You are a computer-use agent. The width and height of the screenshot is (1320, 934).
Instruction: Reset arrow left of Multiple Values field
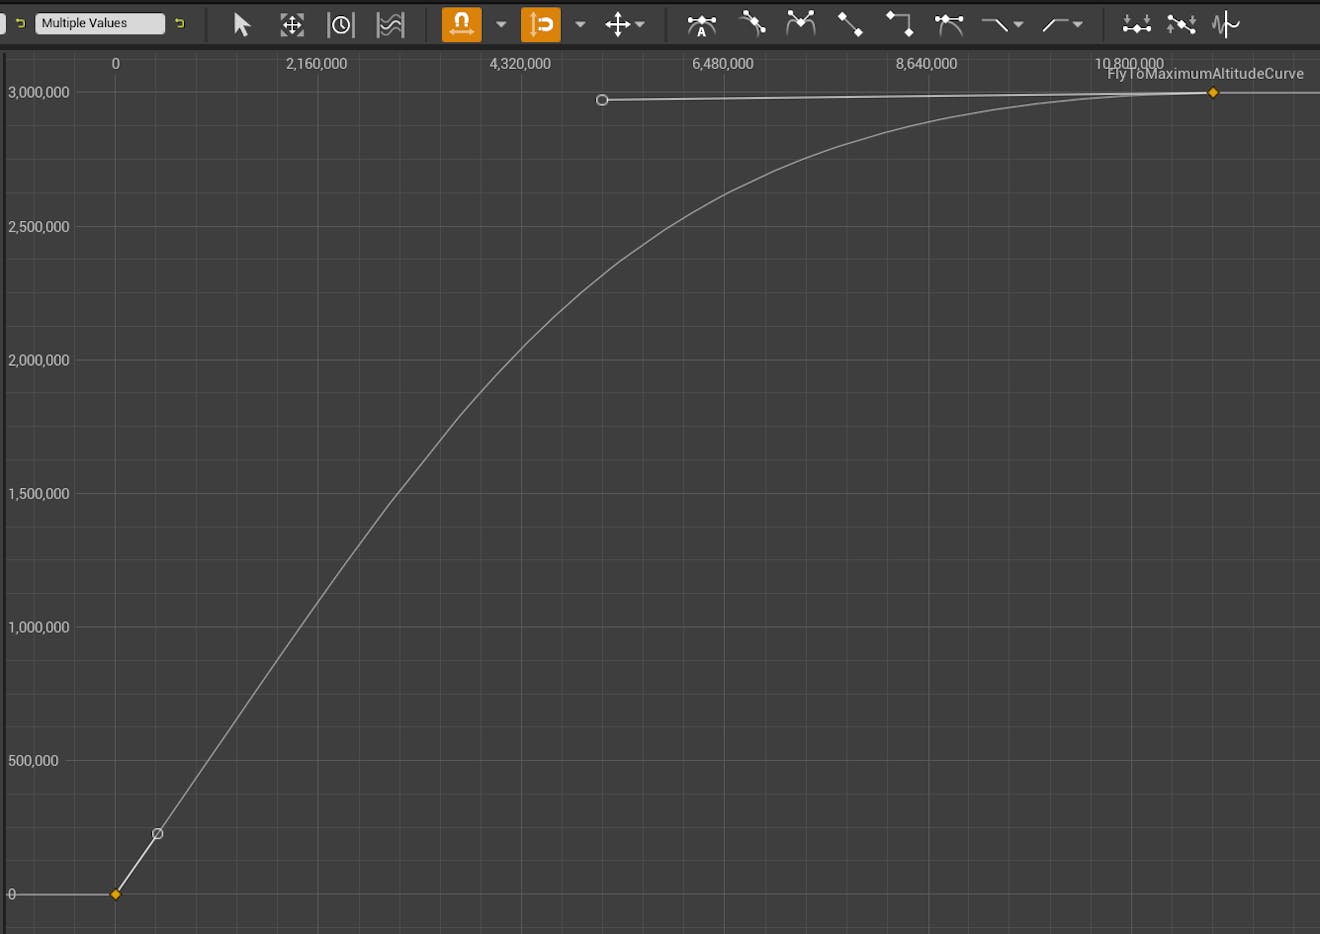pyautogui.click(x=20, y=23)
